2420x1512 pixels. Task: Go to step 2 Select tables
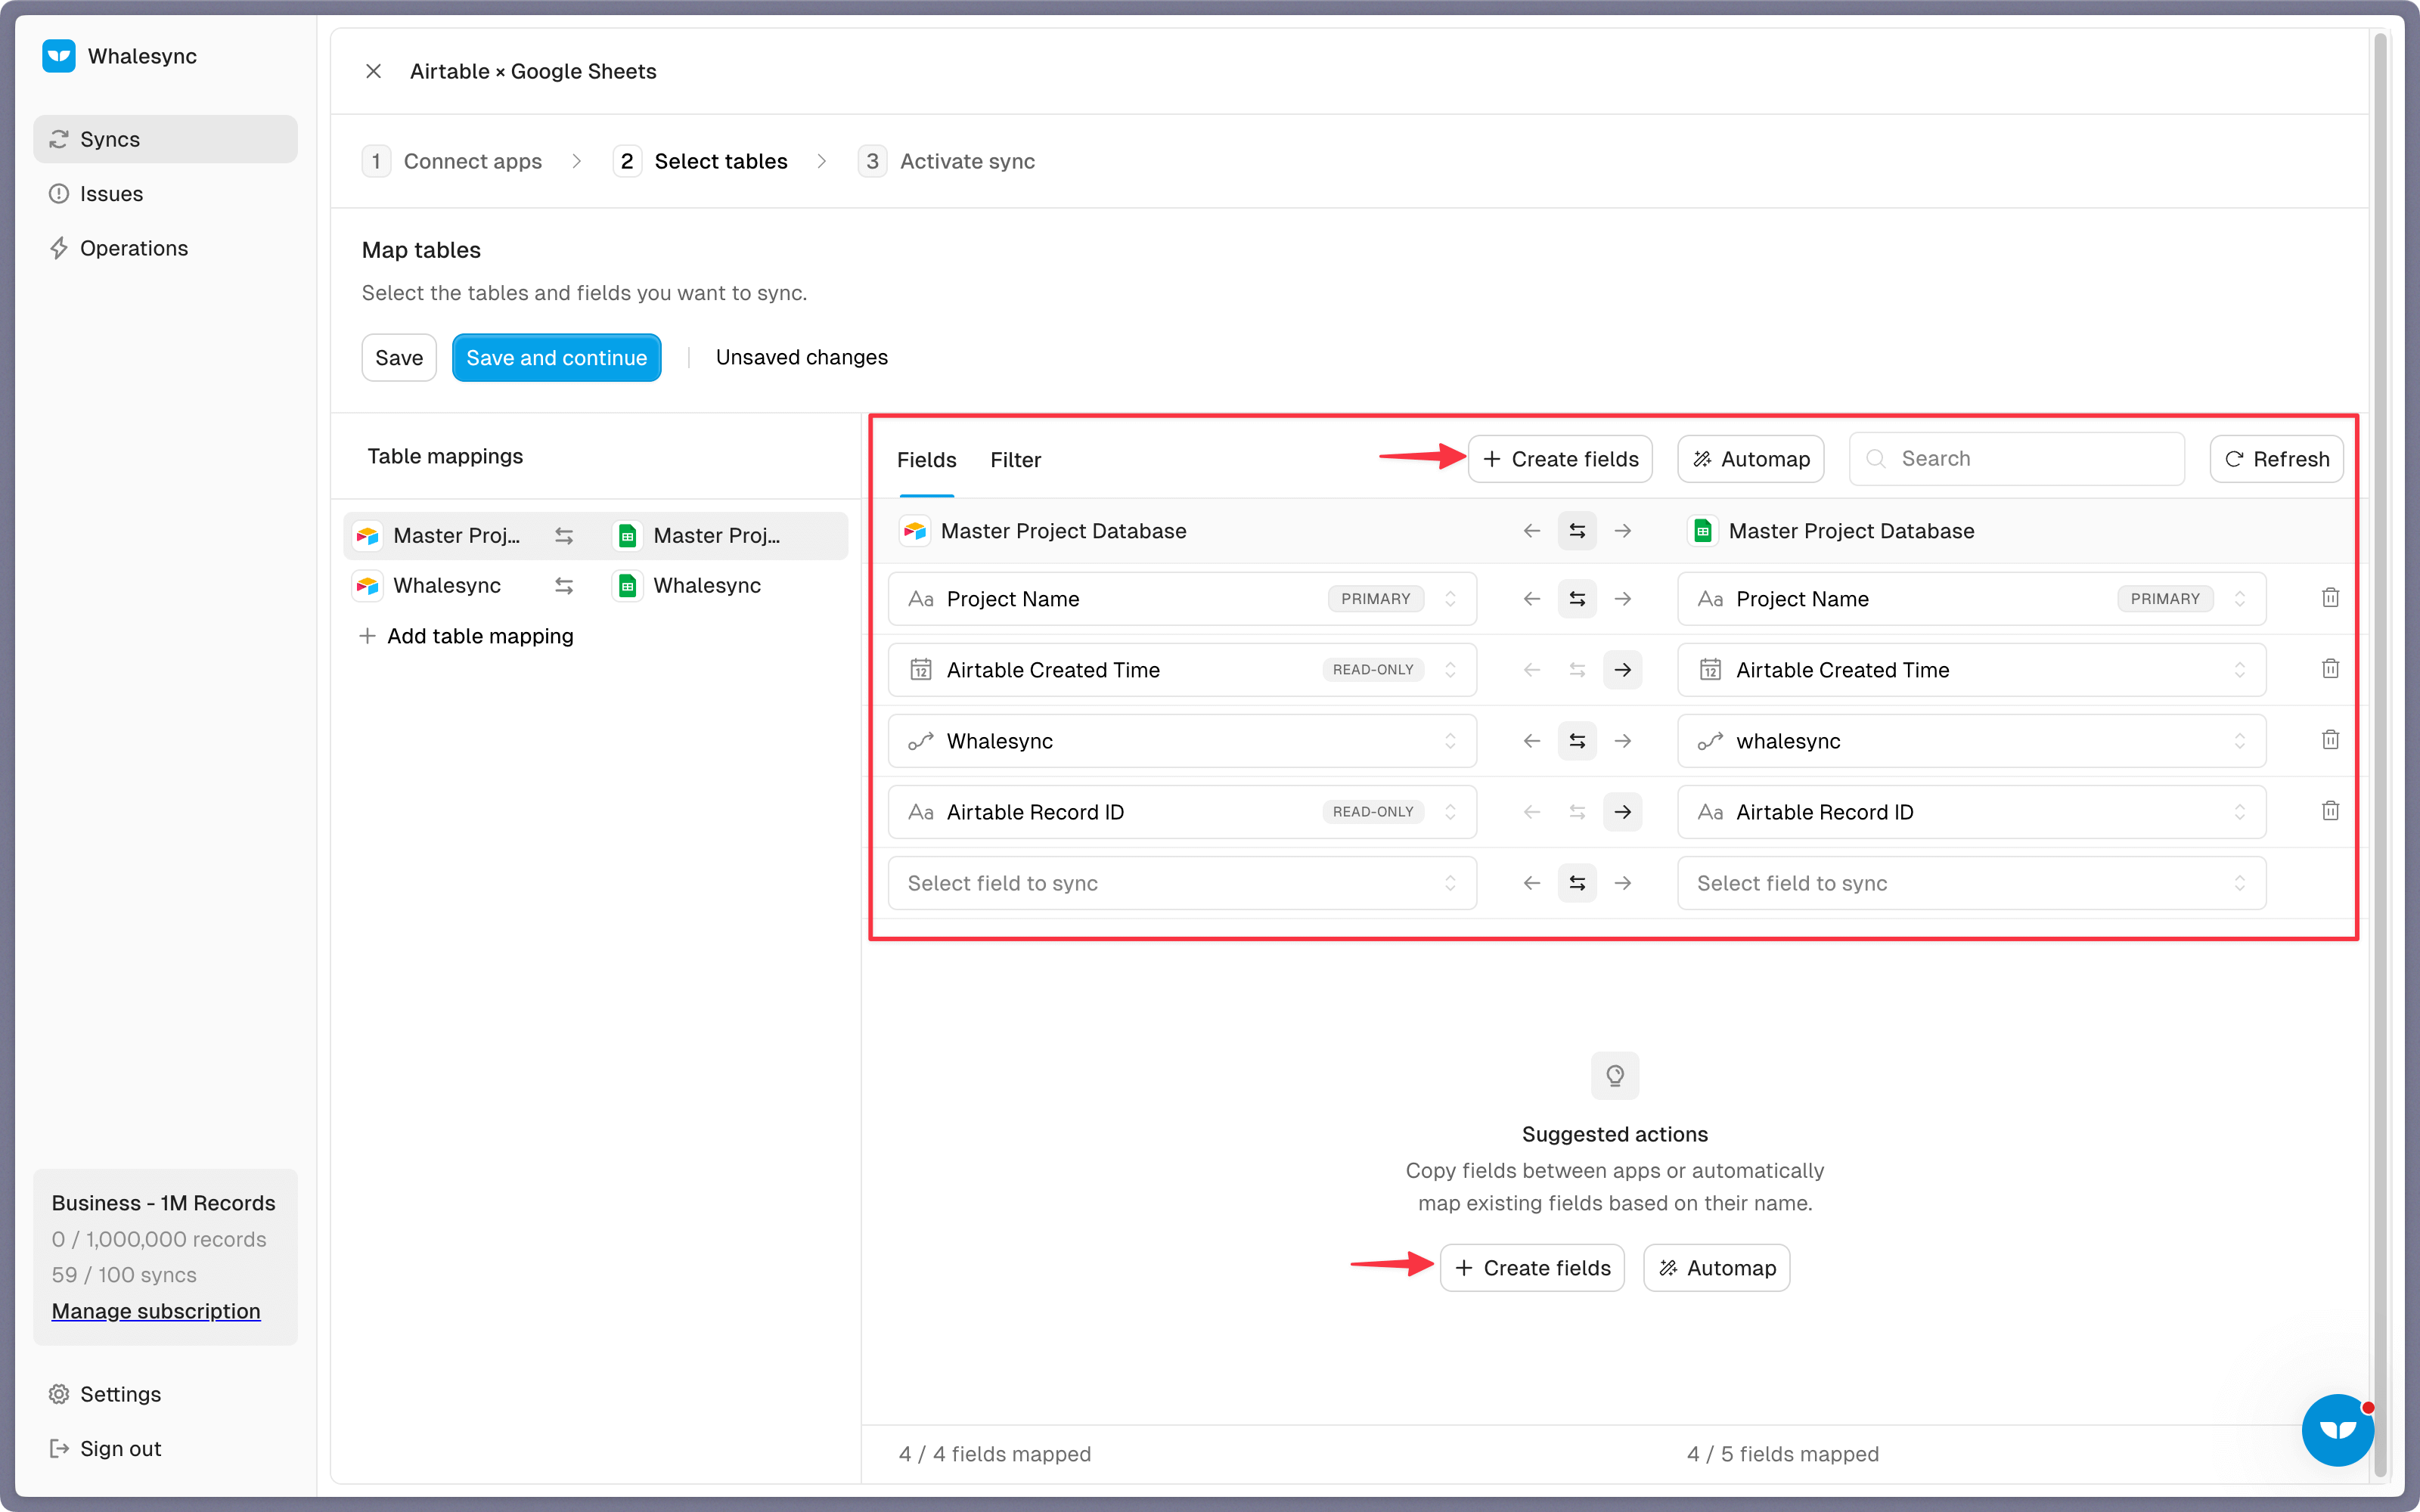[x=700, y=161]
